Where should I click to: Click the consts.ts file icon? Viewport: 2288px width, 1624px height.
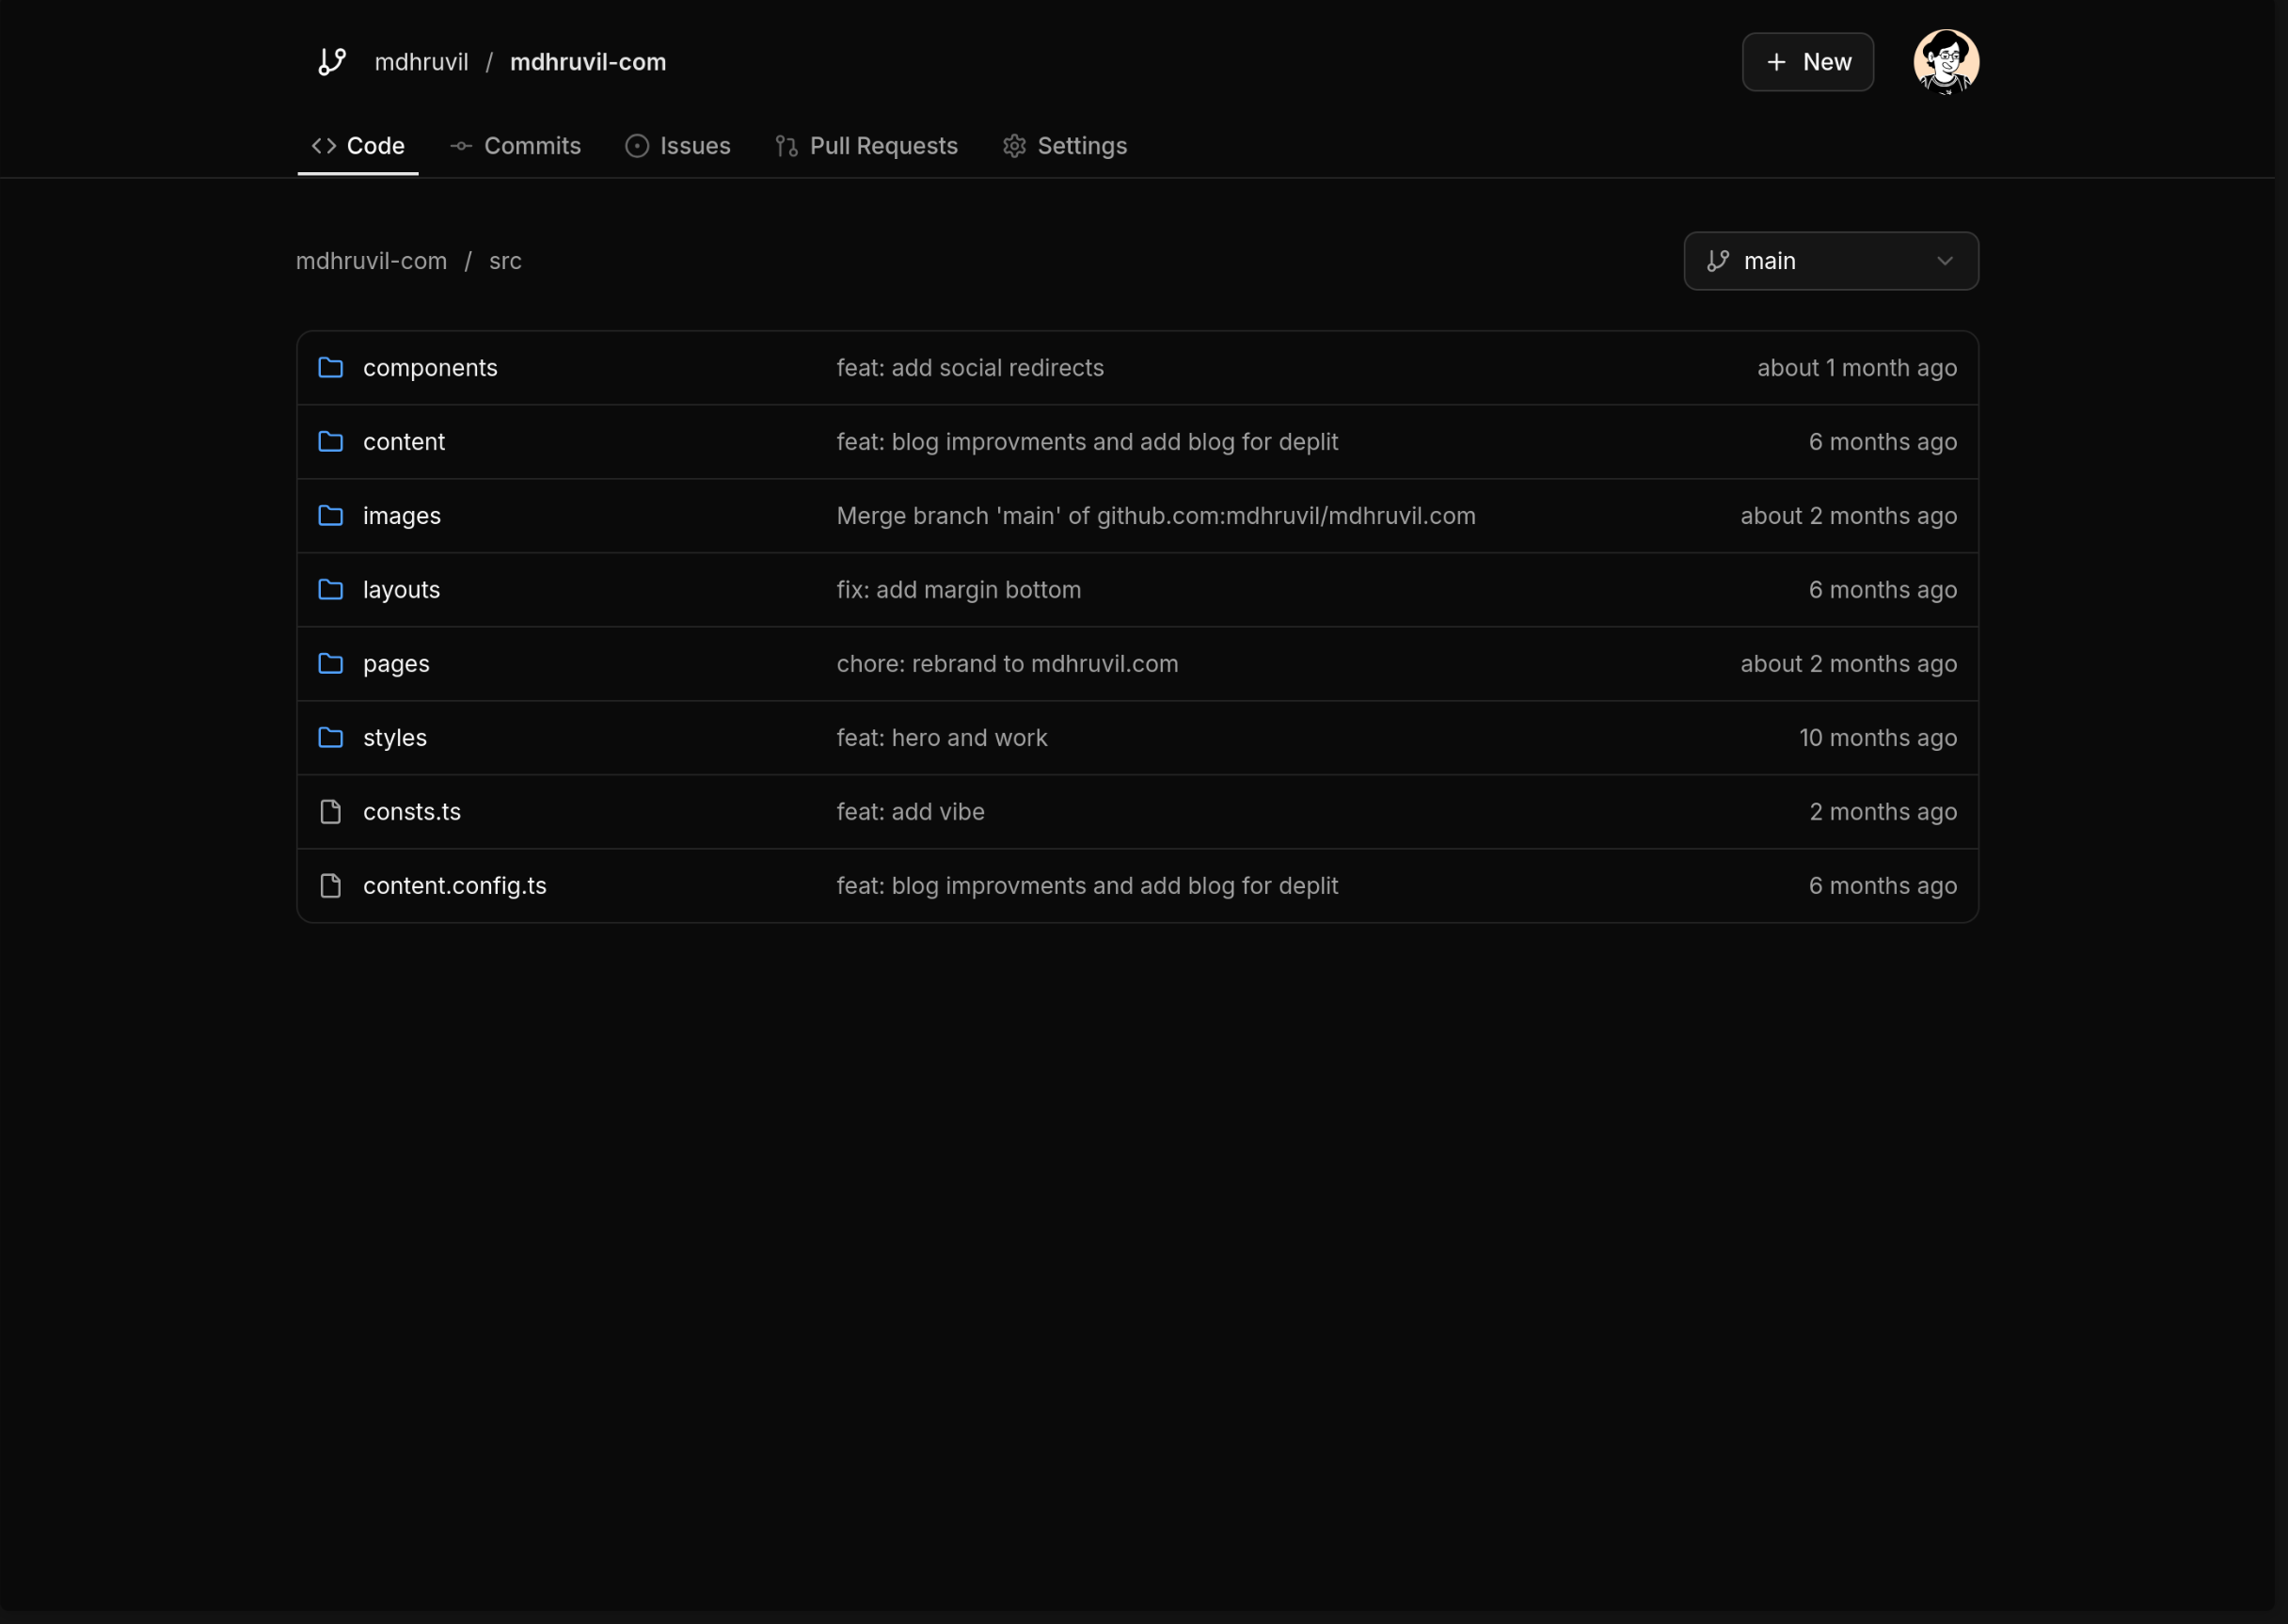click(x=331, y=812)
